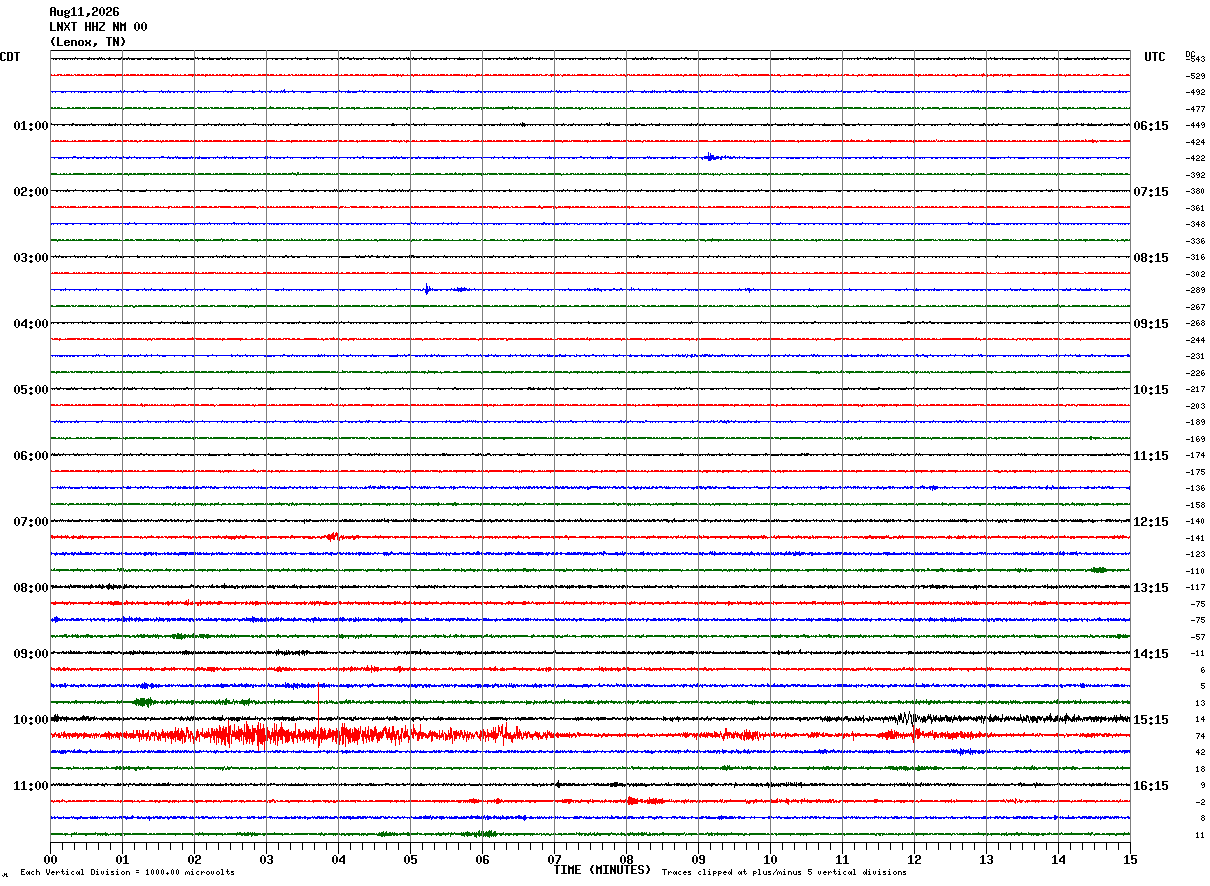Select the LNXT HHZ NM 00 station header
1210x886 pixels.
(98, 27)
